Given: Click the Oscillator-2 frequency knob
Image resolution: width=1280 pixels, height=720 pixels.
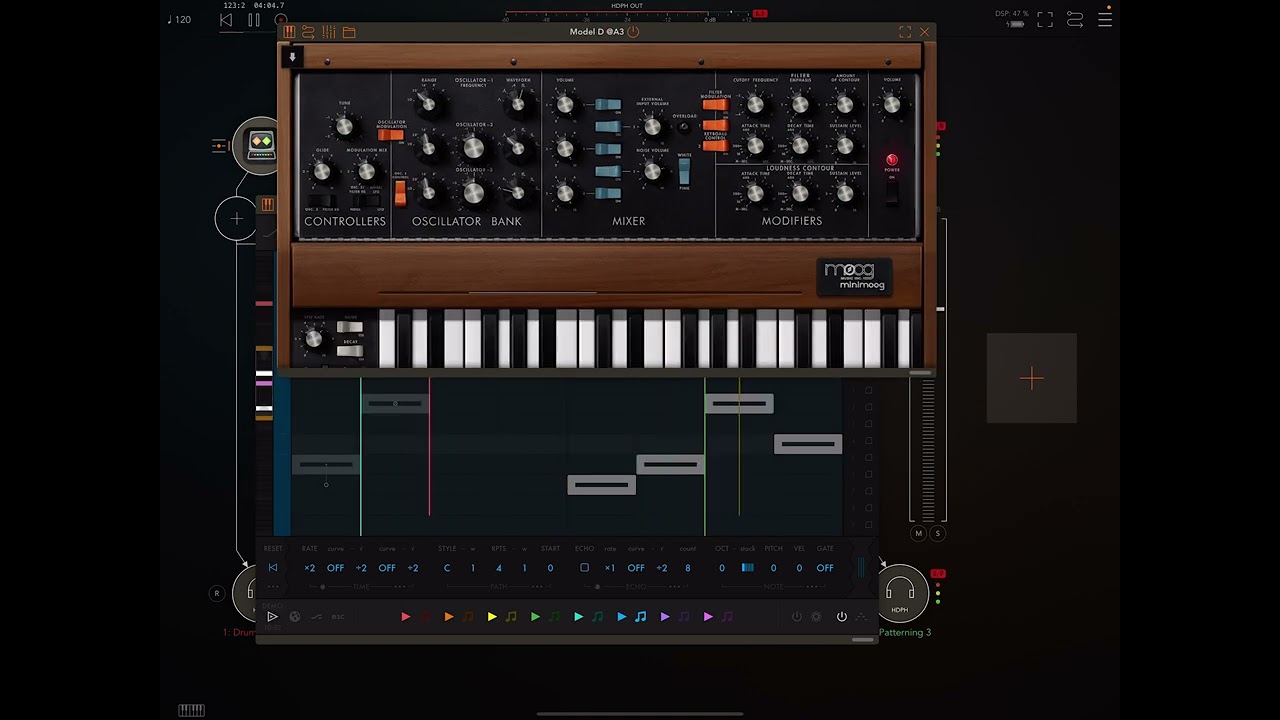Looking at the screenshot, I should click(x=474, y=149).
